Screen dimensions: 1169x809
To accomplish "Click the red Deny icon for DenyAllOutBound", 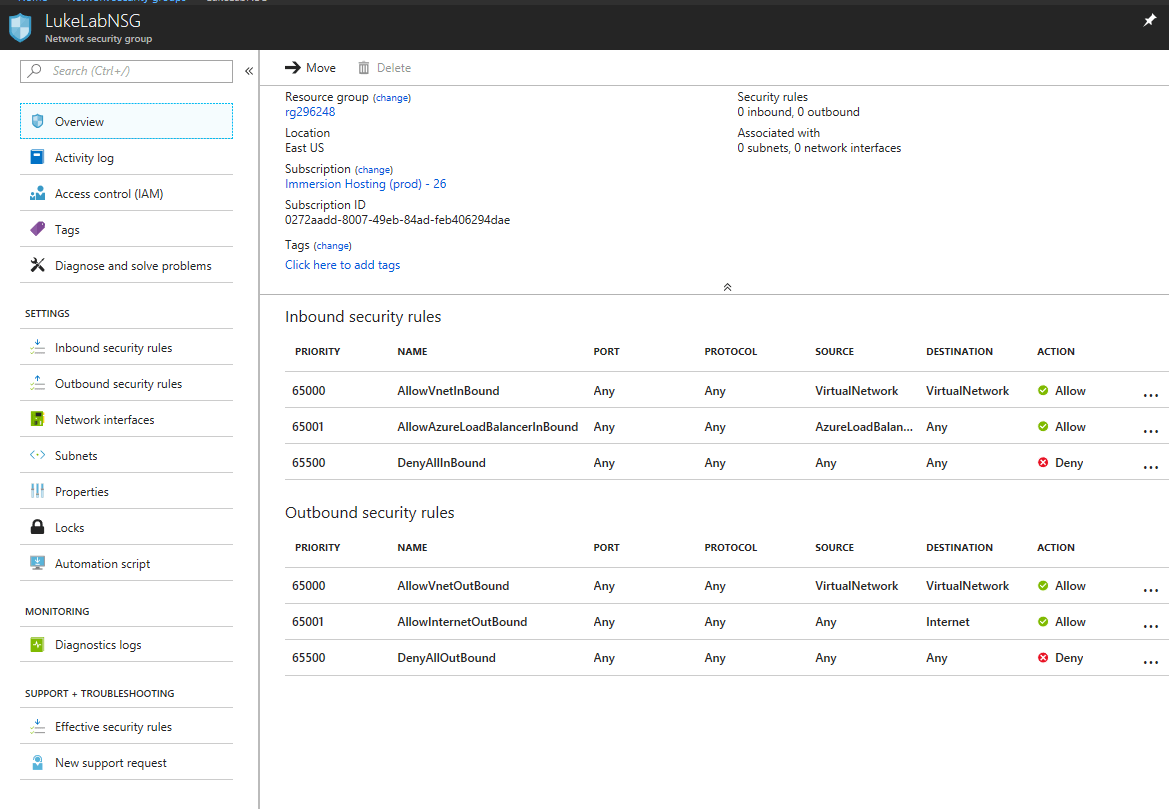I will click(x=1043, y=658).
